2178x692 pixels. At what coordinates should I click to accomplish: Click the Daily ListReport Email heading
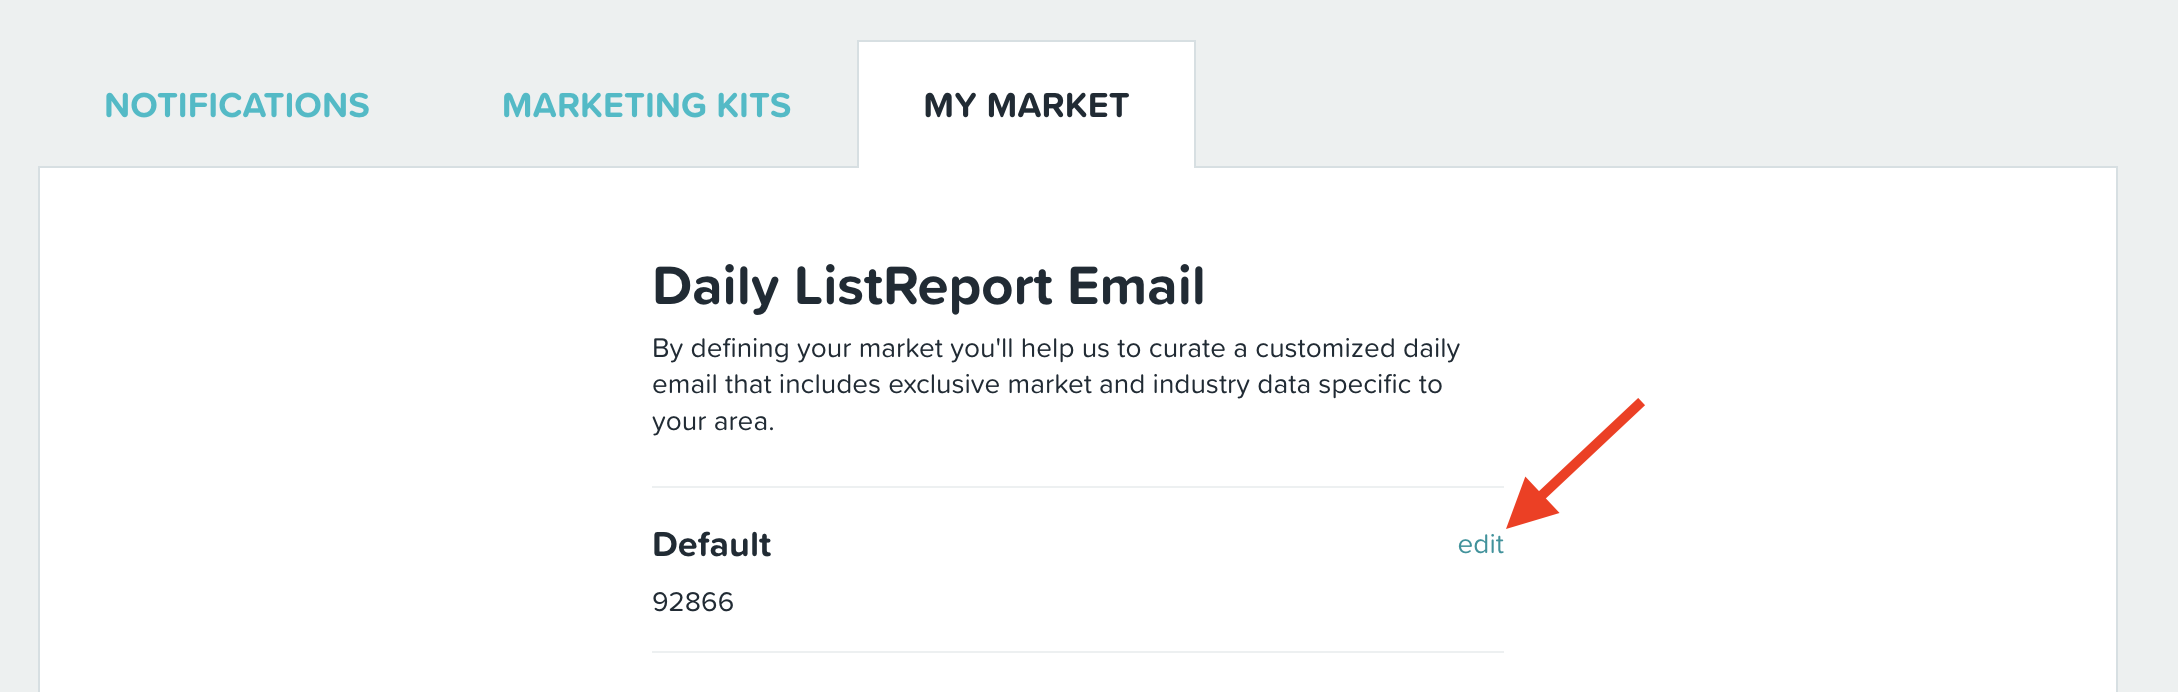coord(928,287)
